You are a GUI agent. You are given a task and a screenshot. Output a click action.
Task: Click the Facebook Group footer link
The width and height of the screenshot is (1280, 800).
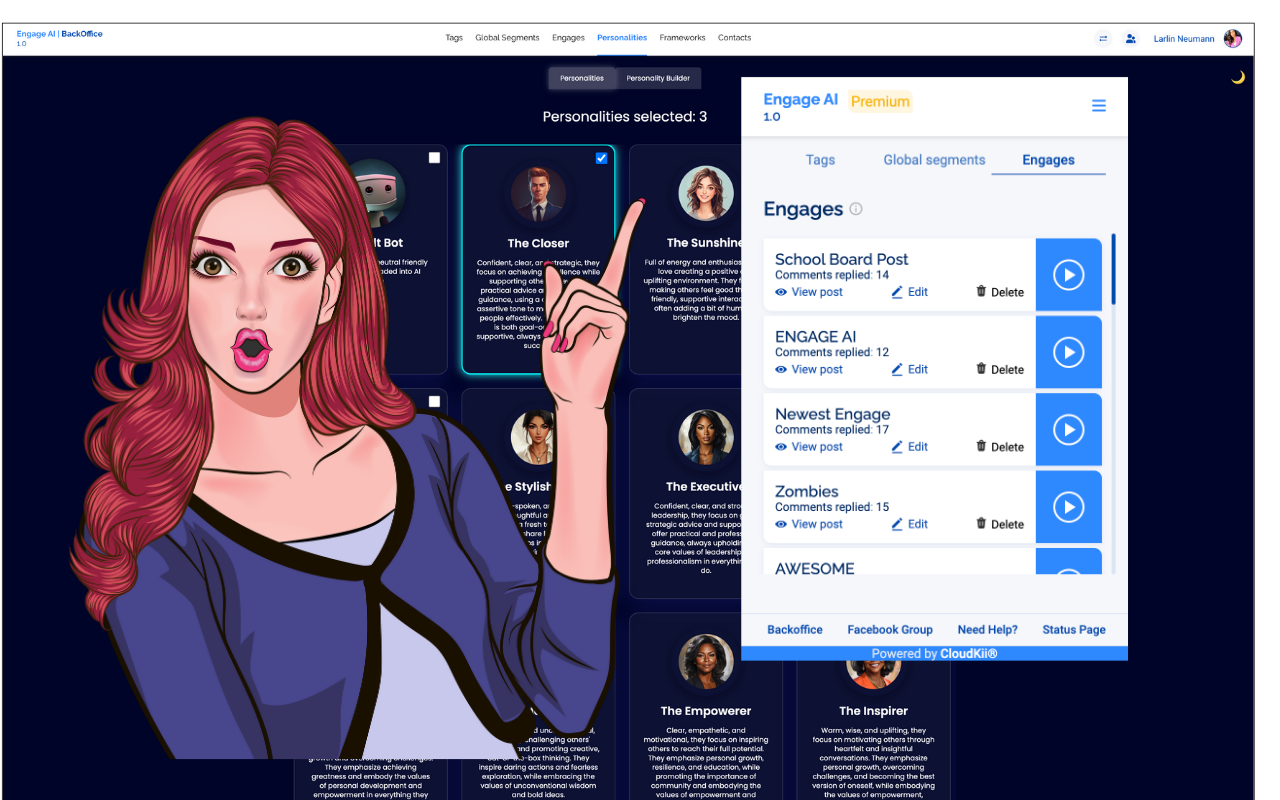click(x=890, y=630)
